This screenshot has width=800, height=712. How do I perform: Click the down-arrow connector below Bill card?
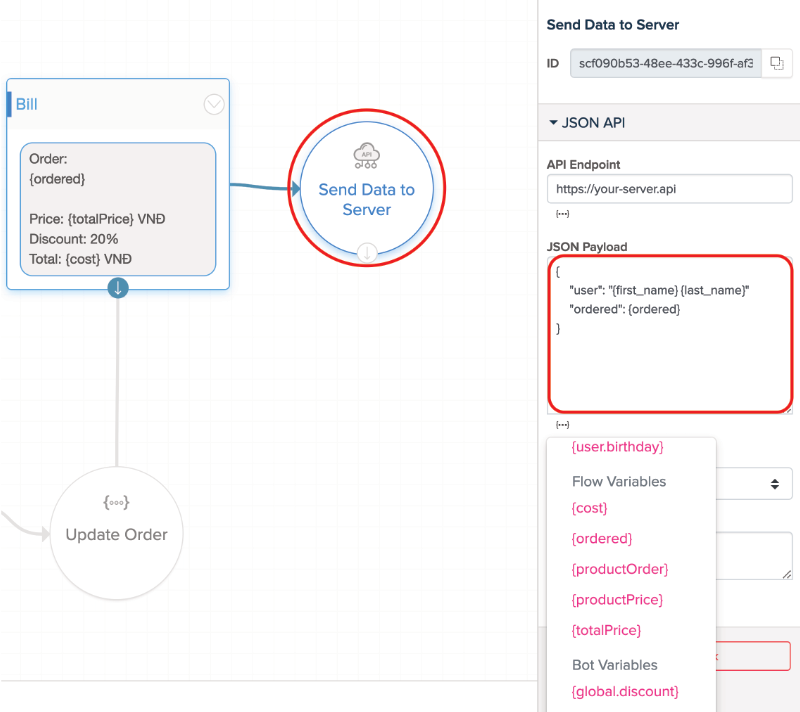tap(118, 288)
